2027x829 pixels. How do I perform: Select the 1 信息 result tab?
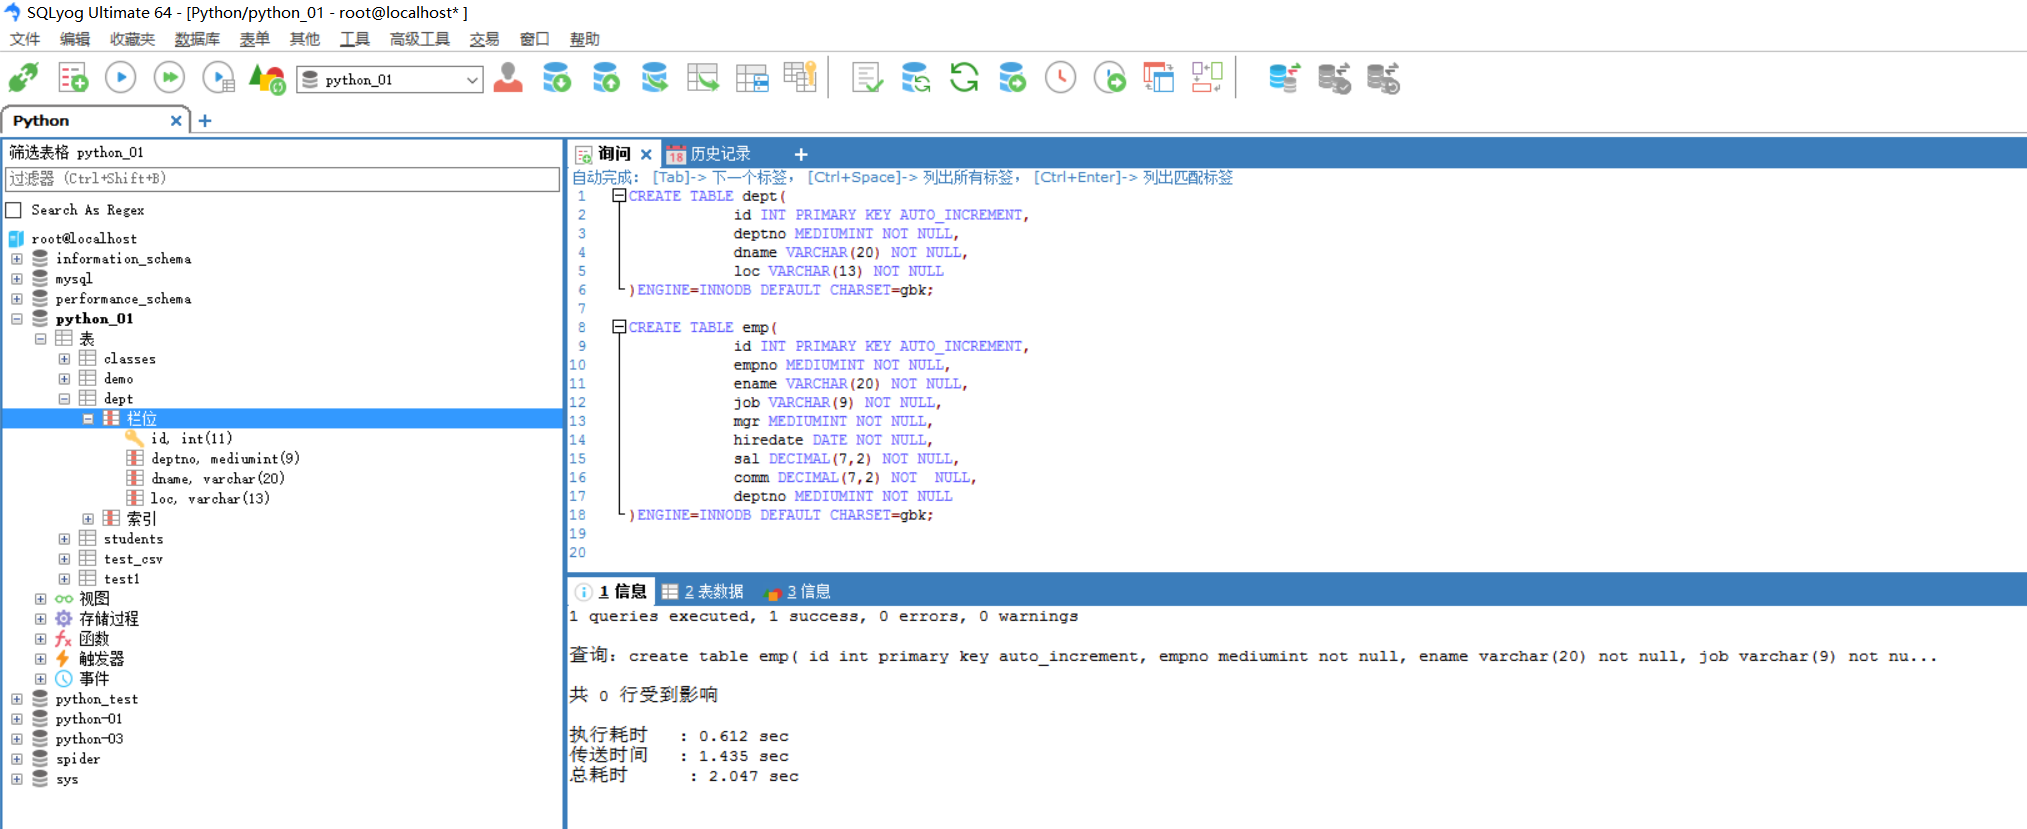(x=613, y=592)
